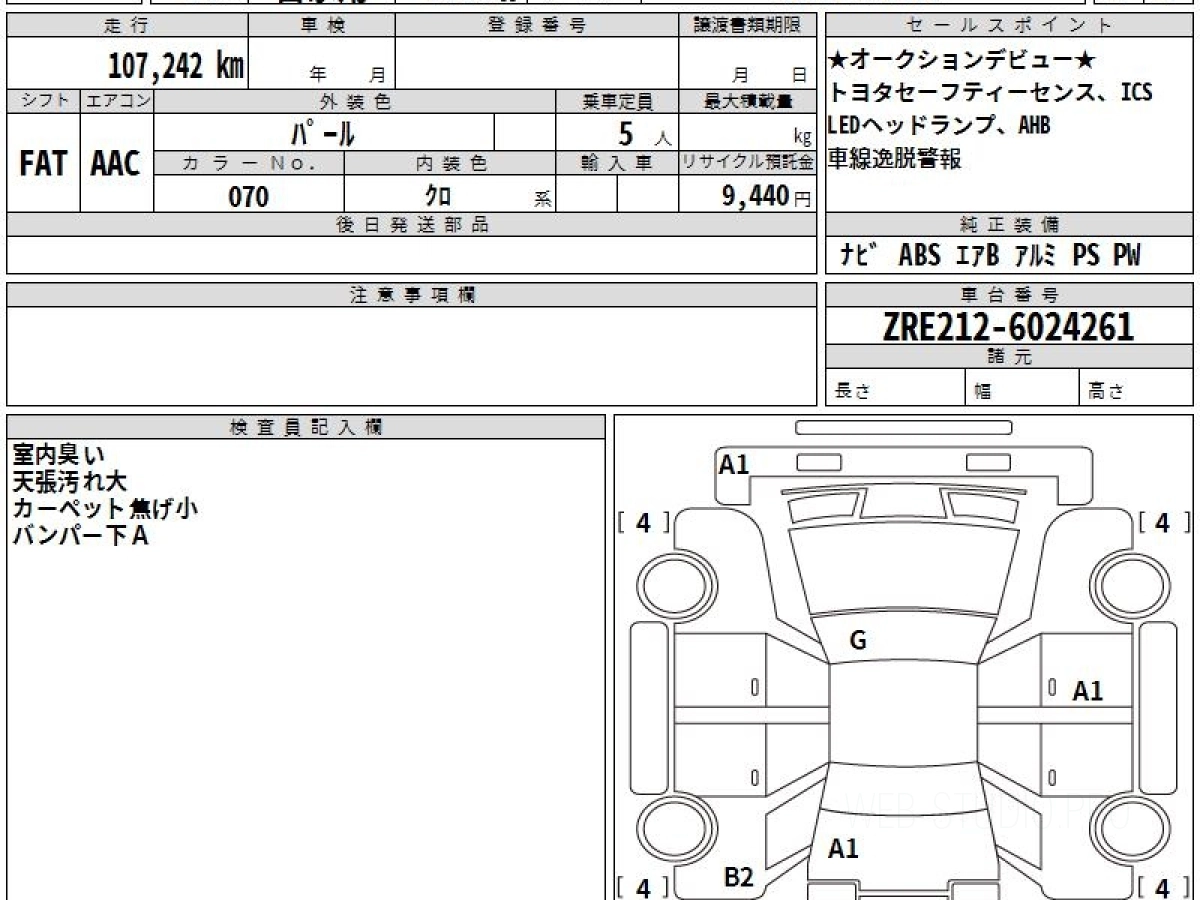Select the FAT shift value
Screen dimensions: 1200x900
coord(43,163)
